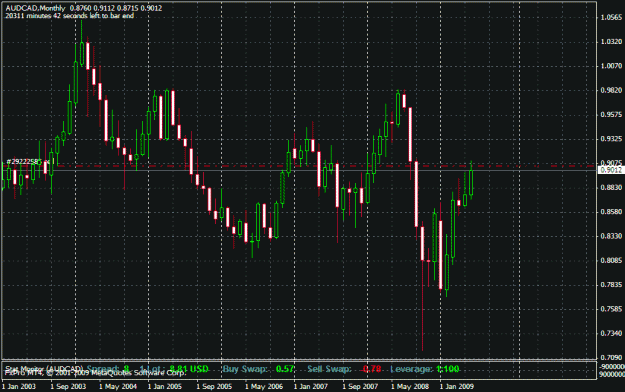The image size is (625, 392).
Task: Click the Sell Swap value -0.78
Action: point(371,369)
